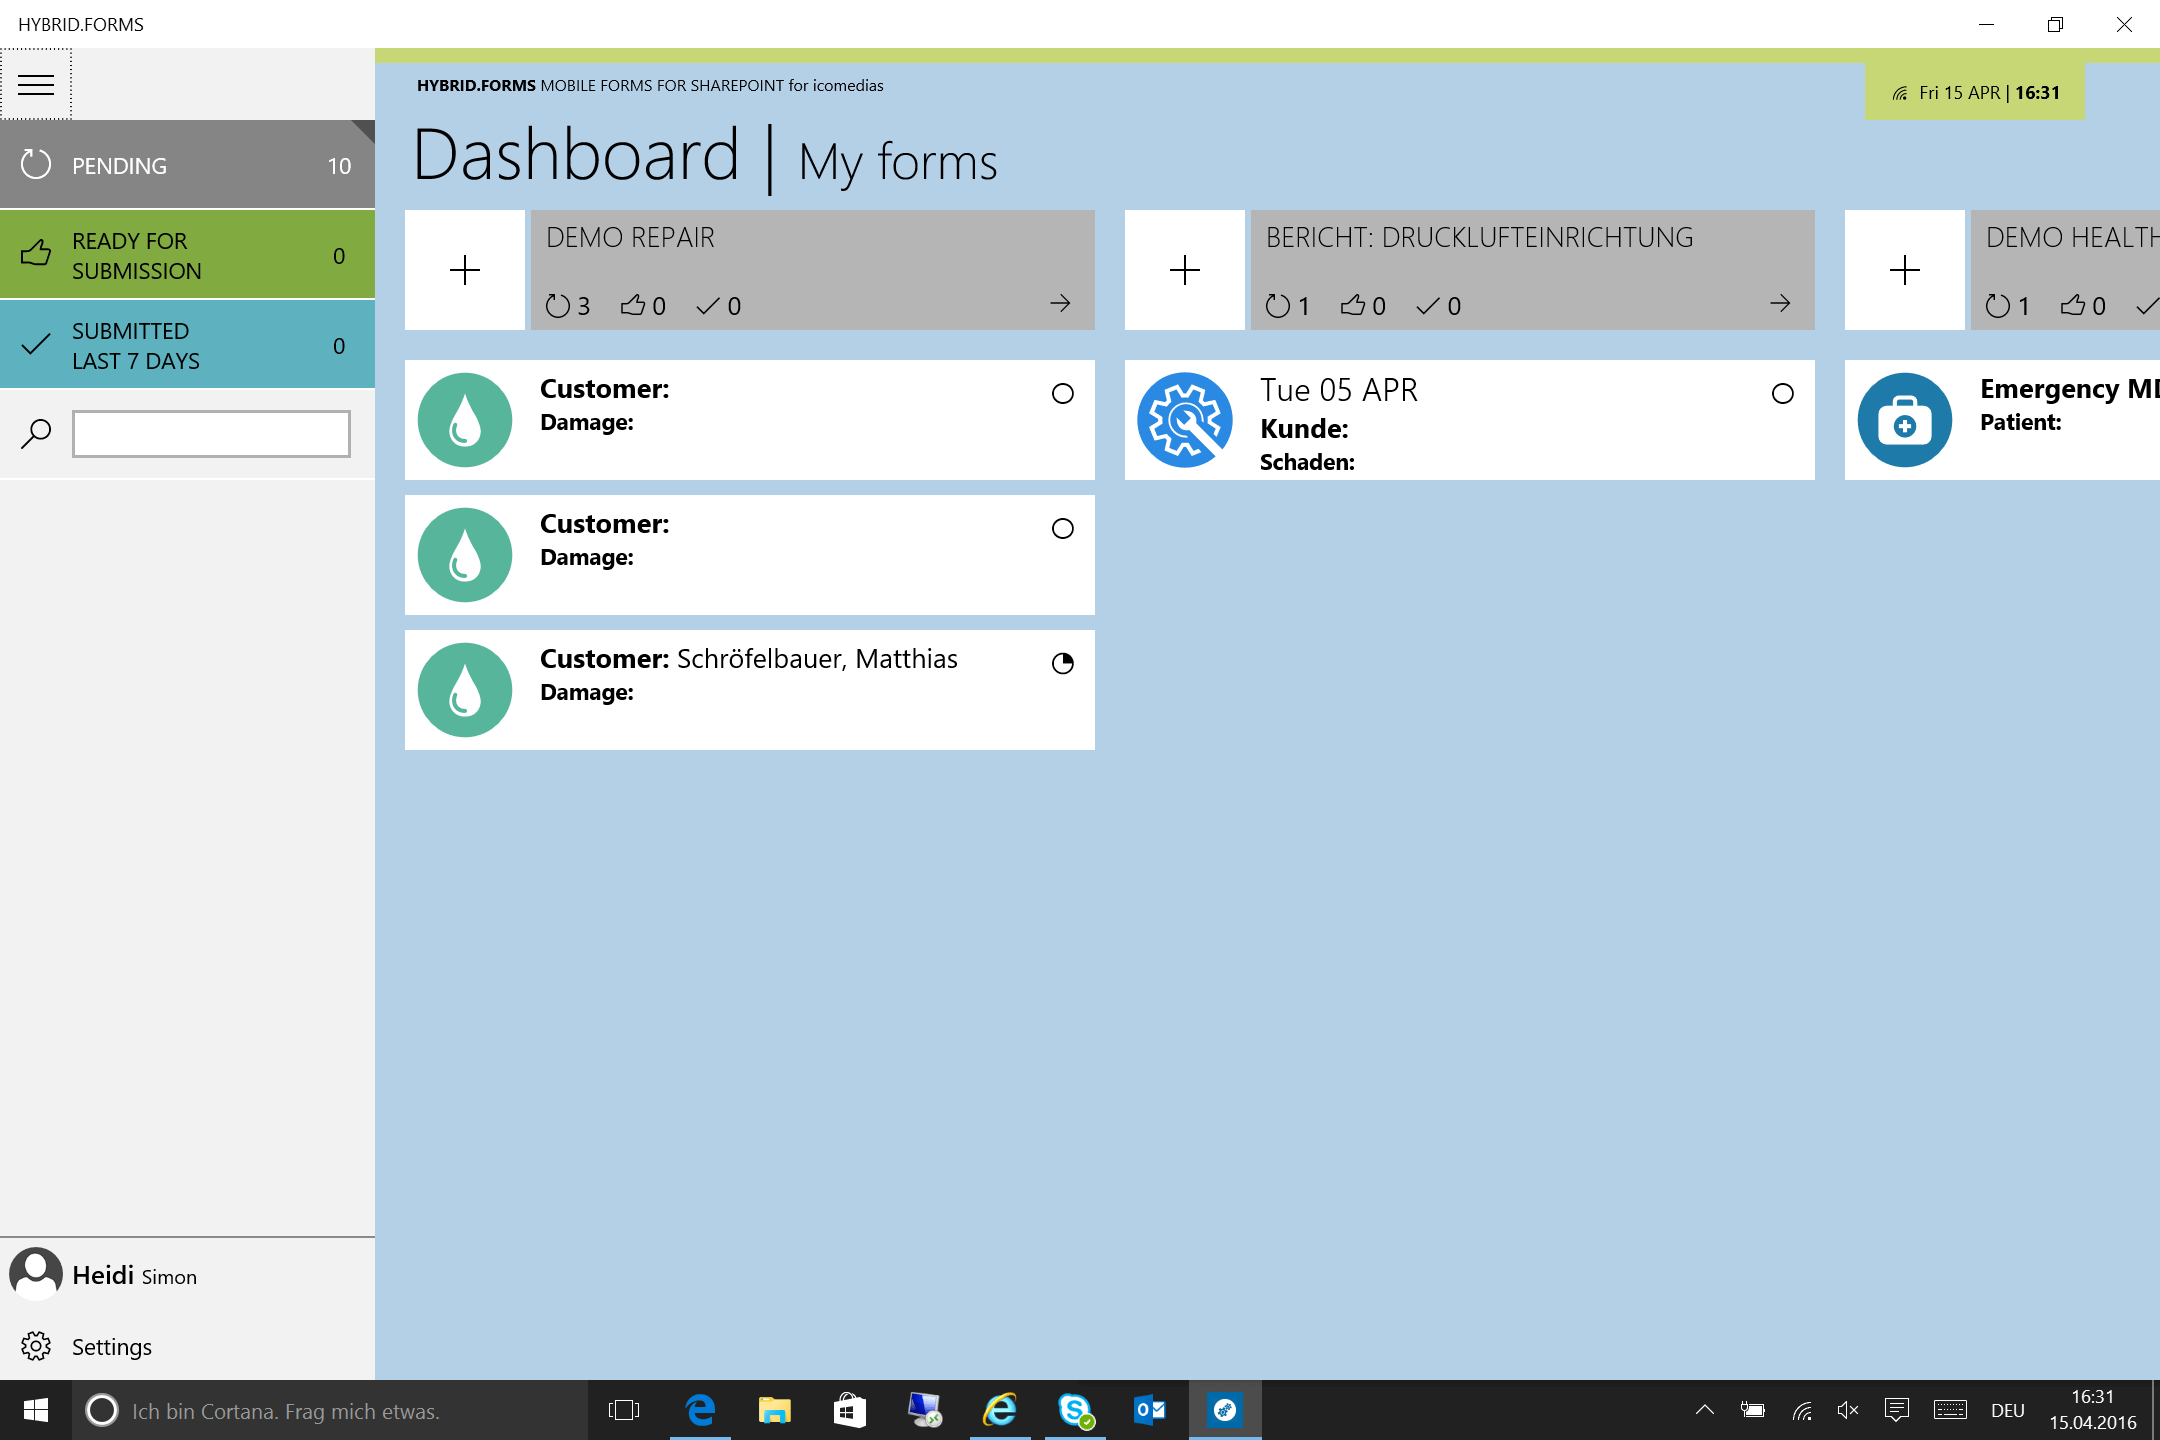Open Skype from the taskbar
Screen dimensions: 2160x1440
pyautogui.click(x=1075, y=1410)
